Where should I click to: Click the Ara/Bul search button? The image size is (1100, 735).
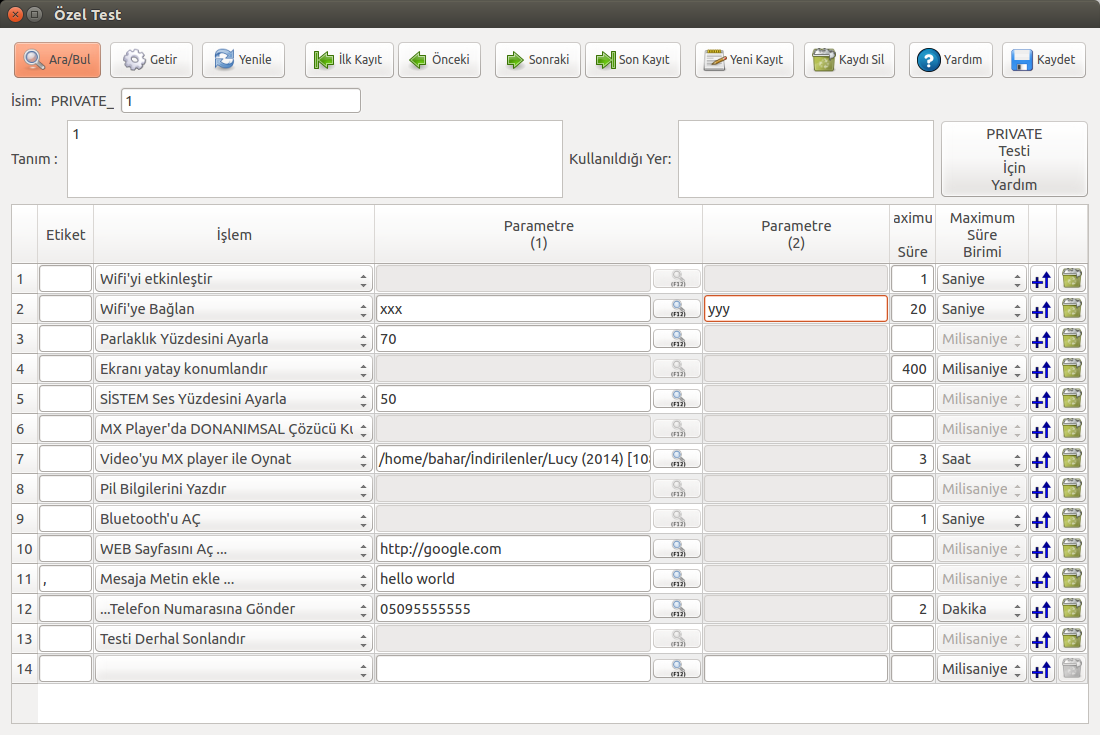58,60
